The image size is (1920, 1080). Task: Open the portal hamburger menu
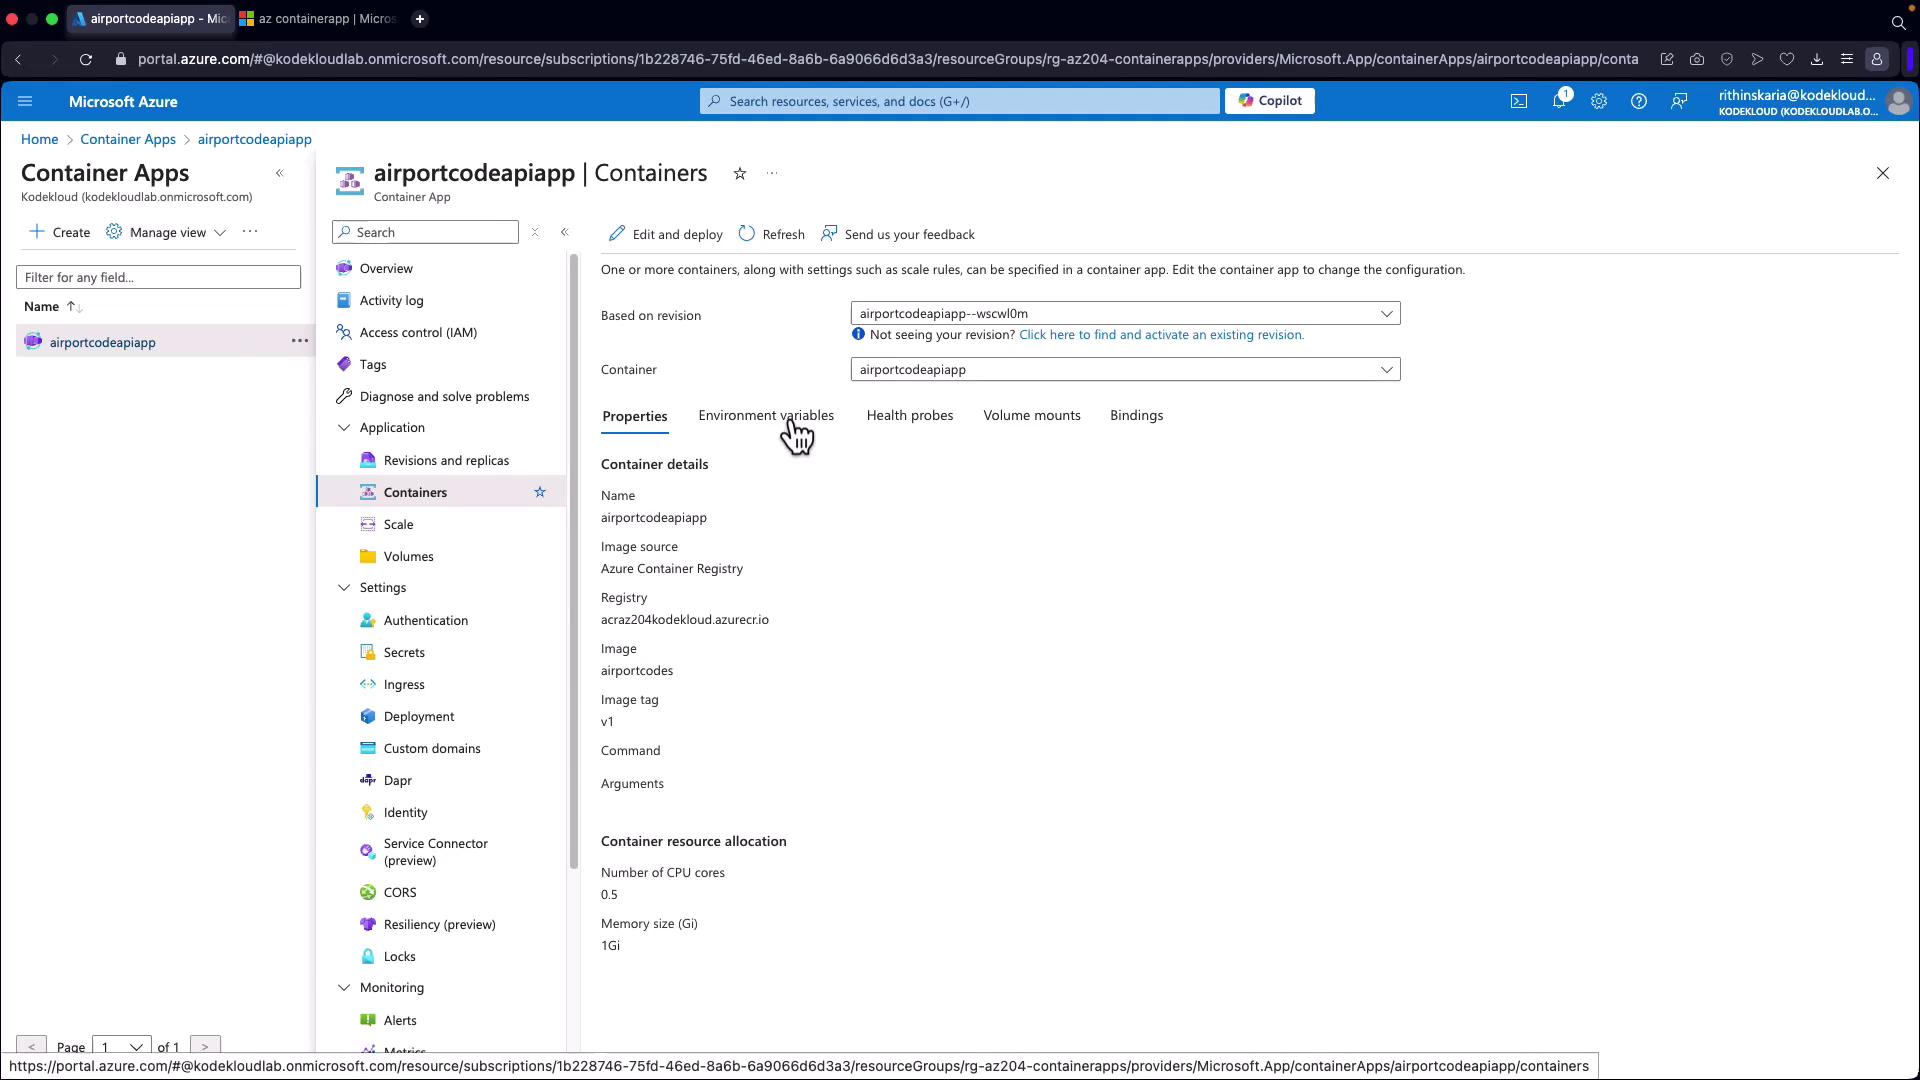[x=26, y=101]
